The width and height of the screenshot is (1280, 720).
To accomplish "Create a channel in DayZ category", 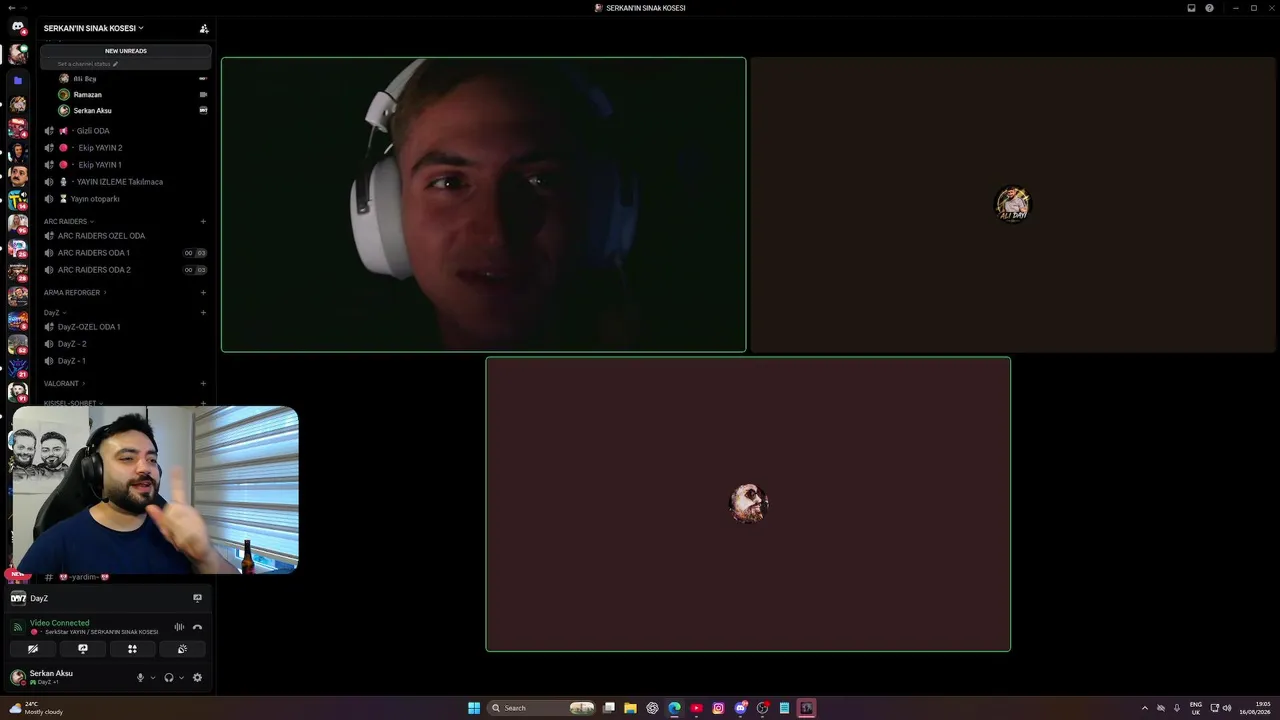I will 203,313.
